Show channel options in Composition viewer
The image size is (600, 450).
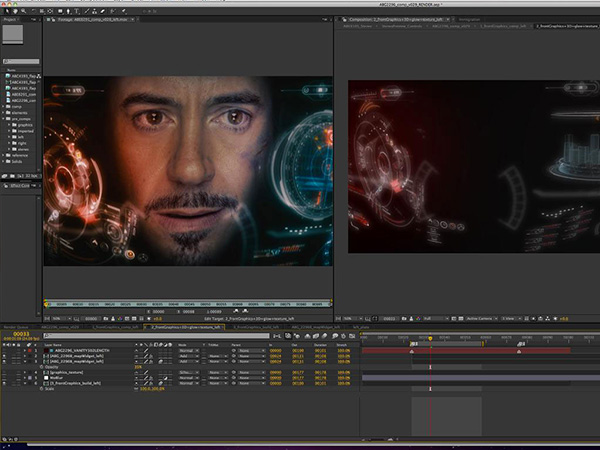[419, 318]
